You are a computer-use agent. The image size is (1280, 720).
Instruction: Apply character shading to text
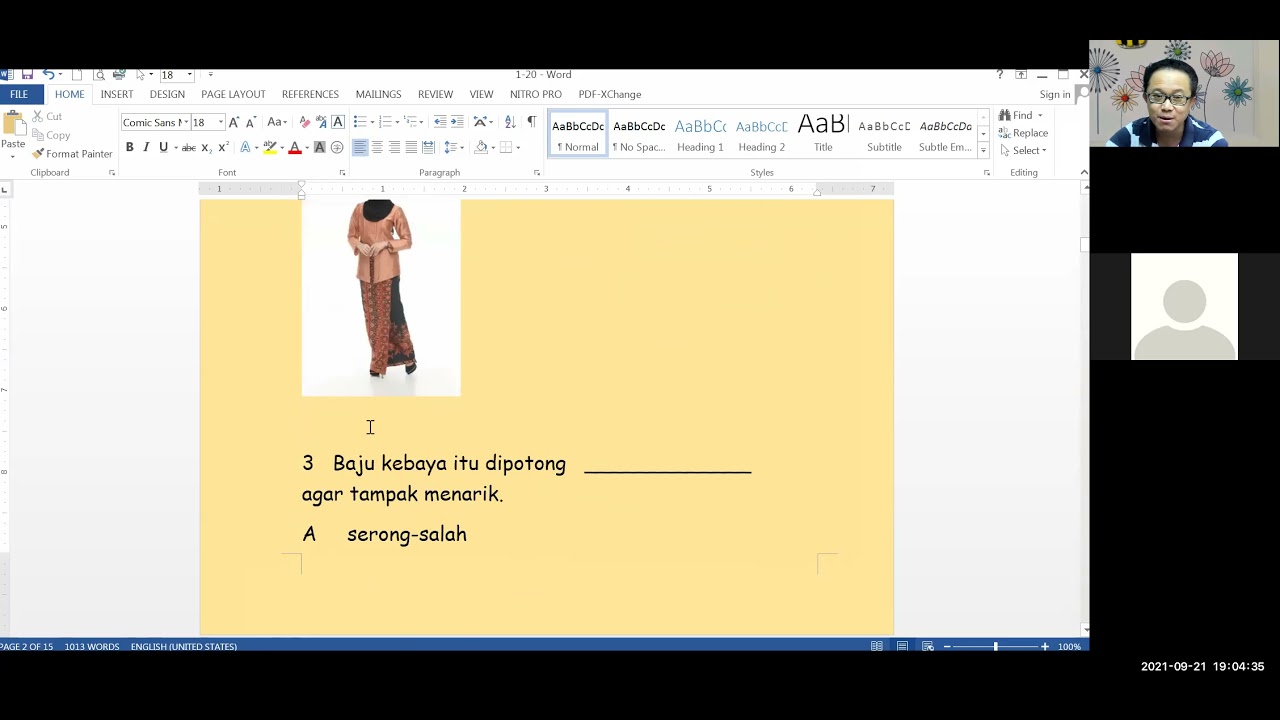[x=320, y=148]
